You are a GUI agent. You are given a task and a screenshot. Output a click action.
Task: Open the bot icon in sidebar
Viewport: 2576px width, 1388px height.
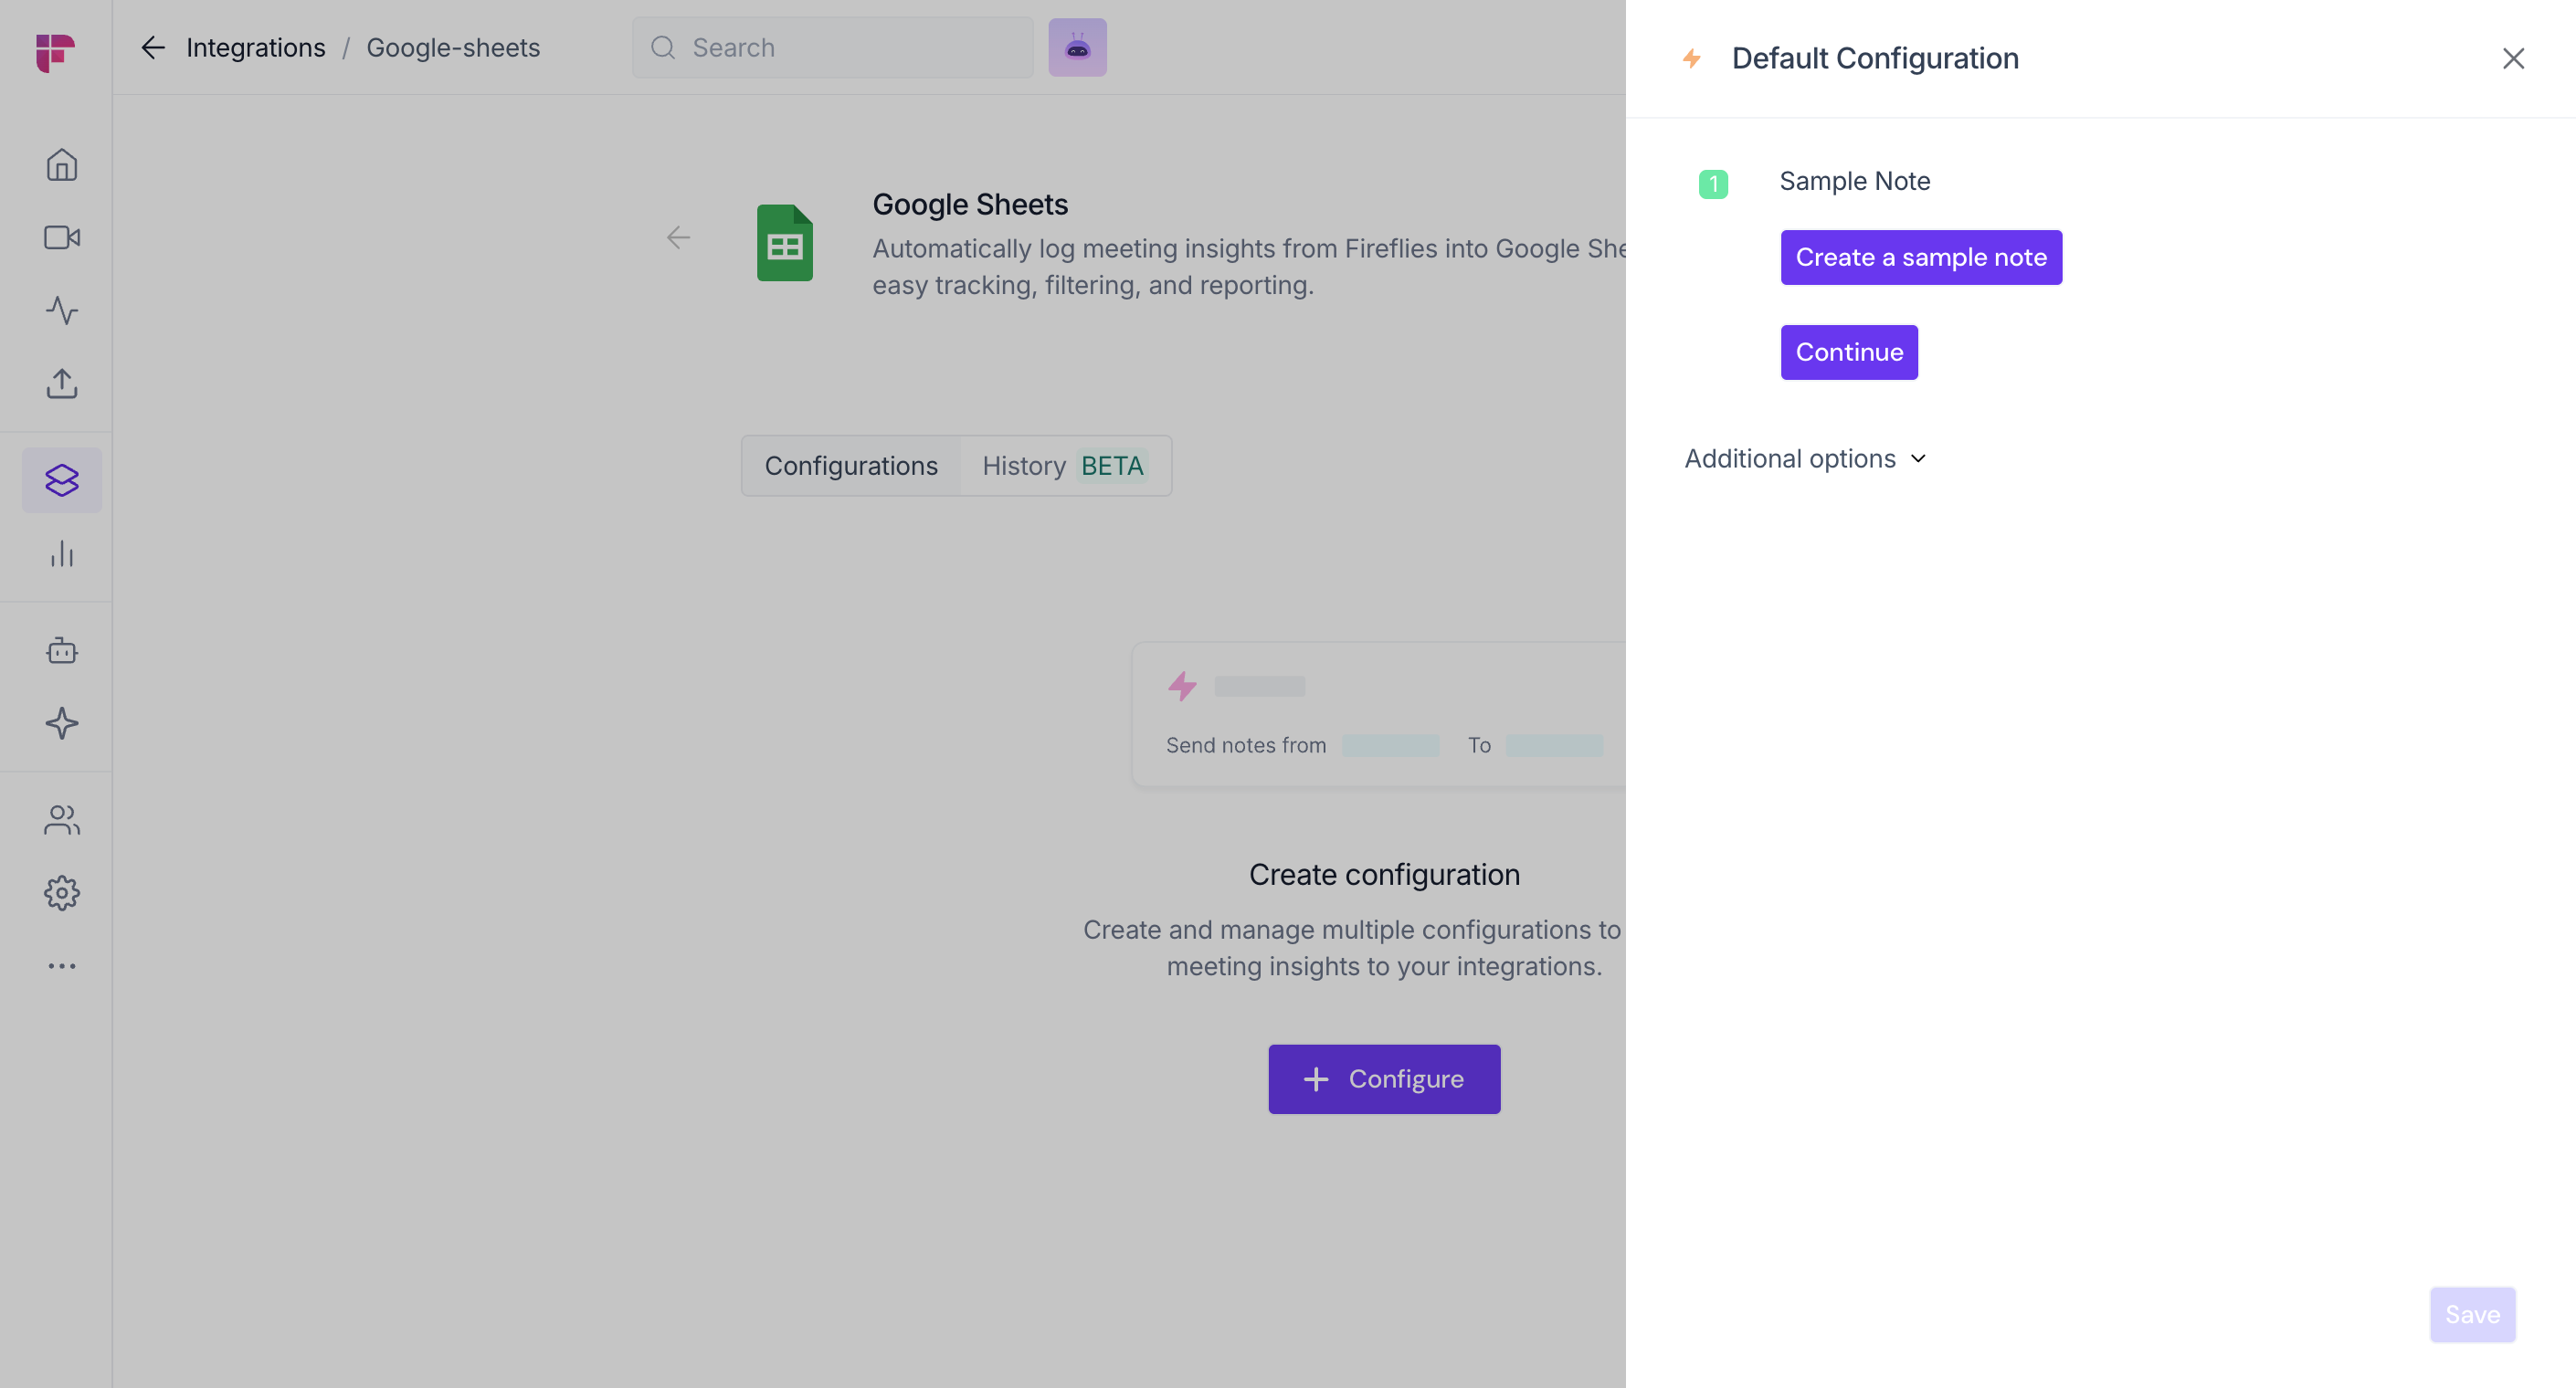pos(62,651)
